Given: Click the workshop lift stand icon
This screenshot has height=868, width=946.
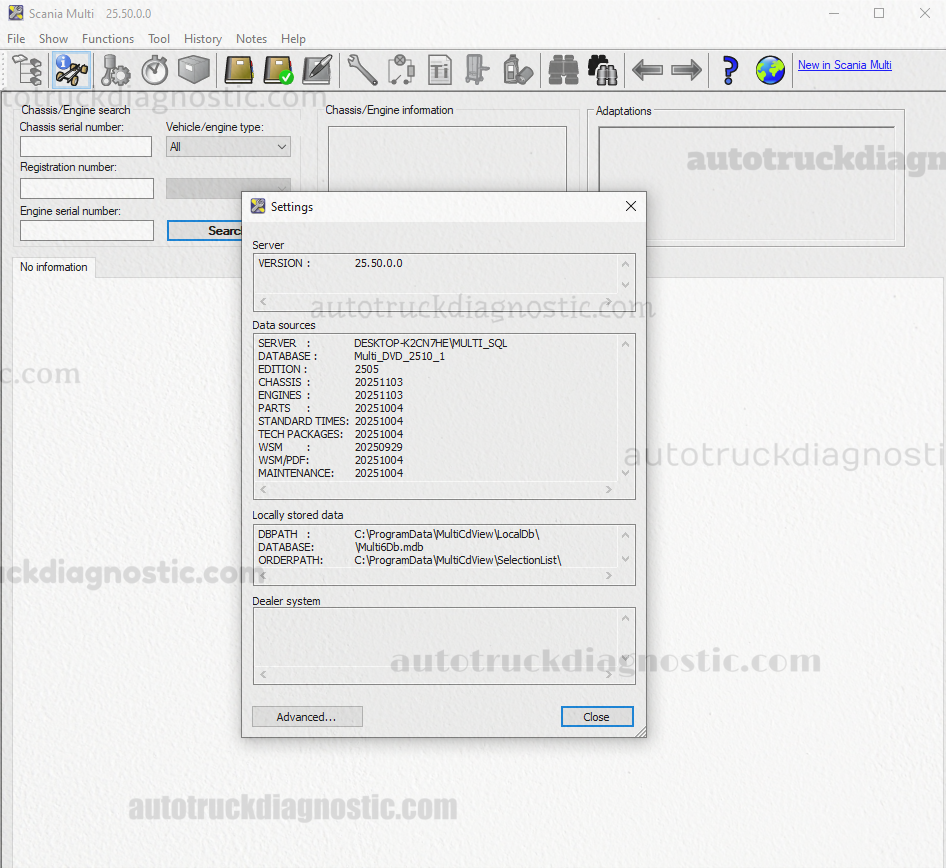Looking at the screenshot, I should pos(477,70).
